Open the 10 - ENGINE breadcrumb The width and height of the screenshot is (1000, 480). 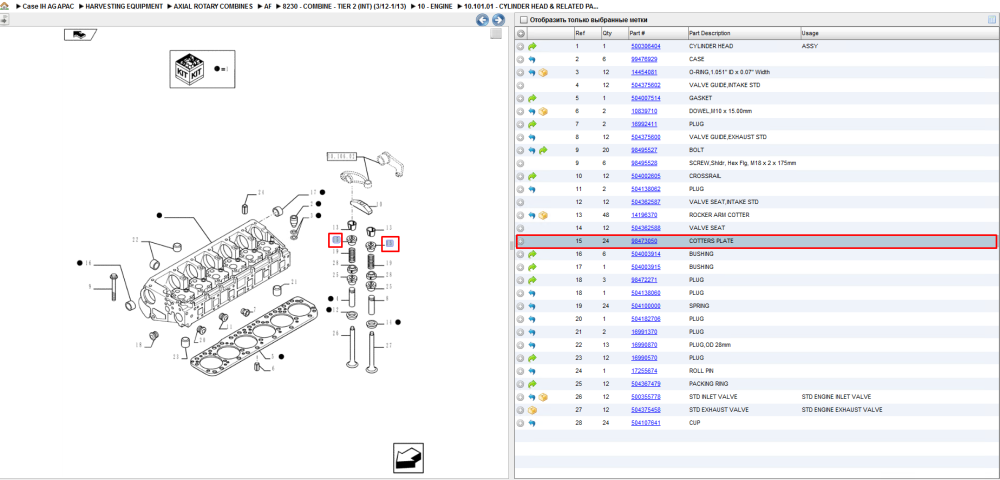click(434, 6)
